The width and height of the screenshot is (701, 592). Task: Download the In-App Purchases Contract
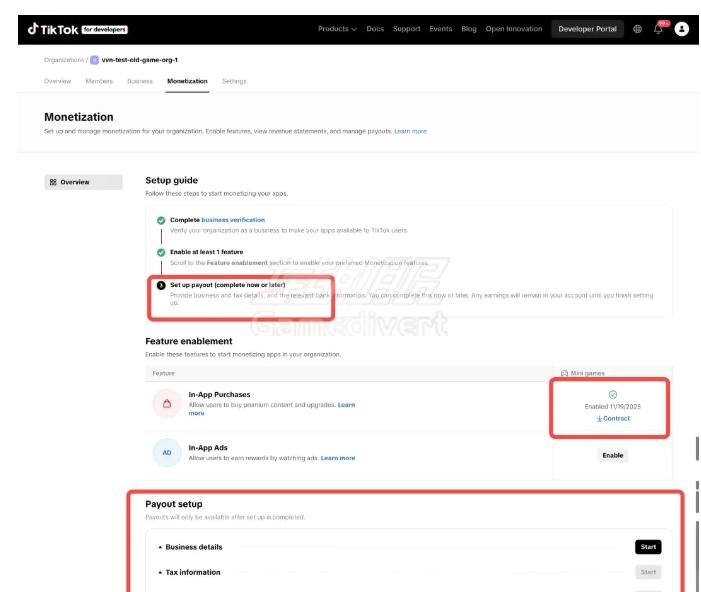click(613, 419)
